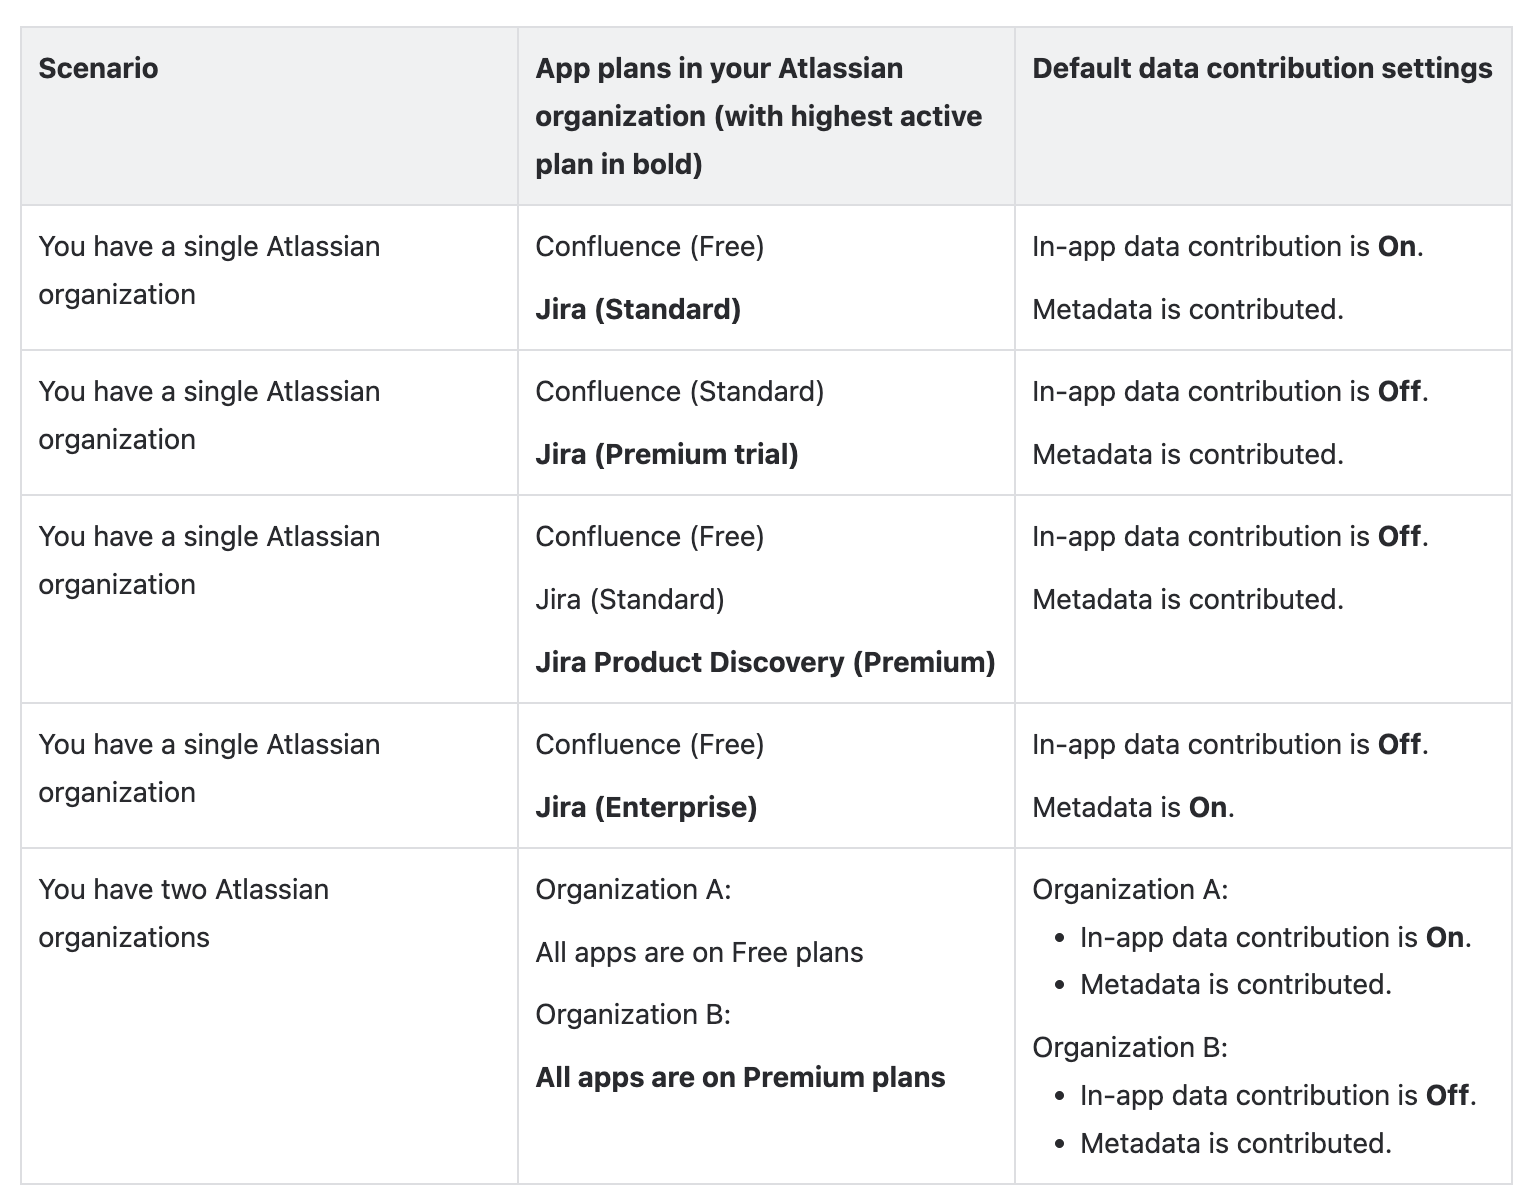Click the App plans column header text
This screenshot has width=1538, height=1194.
click(x=759, y=116)
